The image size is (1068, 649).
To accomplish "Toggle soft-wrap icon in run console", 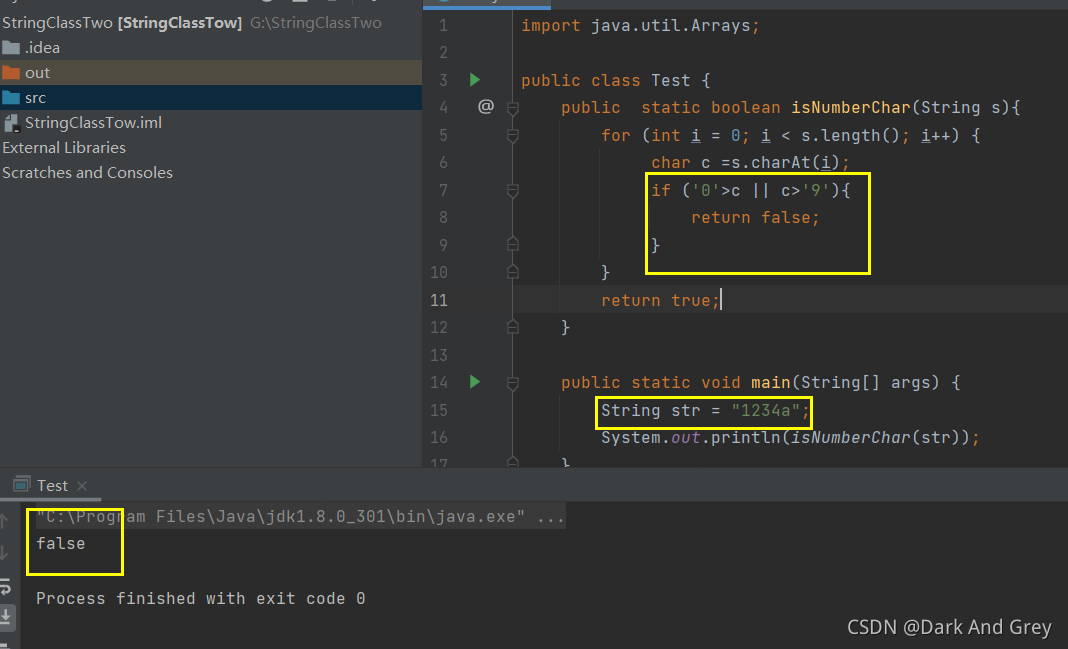I will coord(5,586).
